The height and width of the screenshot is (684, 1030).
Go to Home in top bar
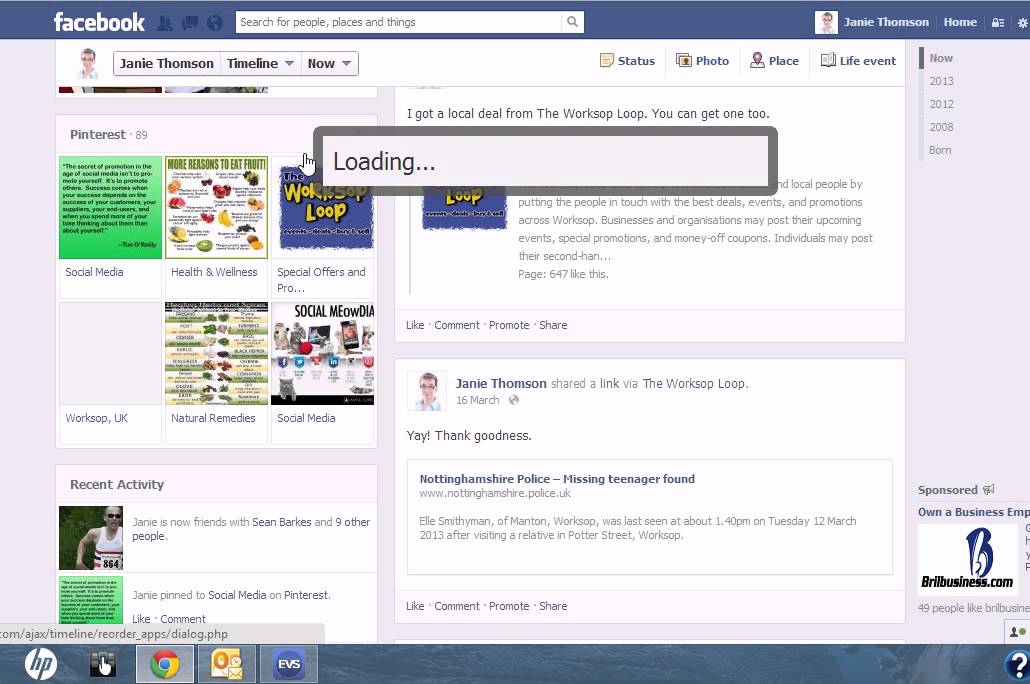960,22
